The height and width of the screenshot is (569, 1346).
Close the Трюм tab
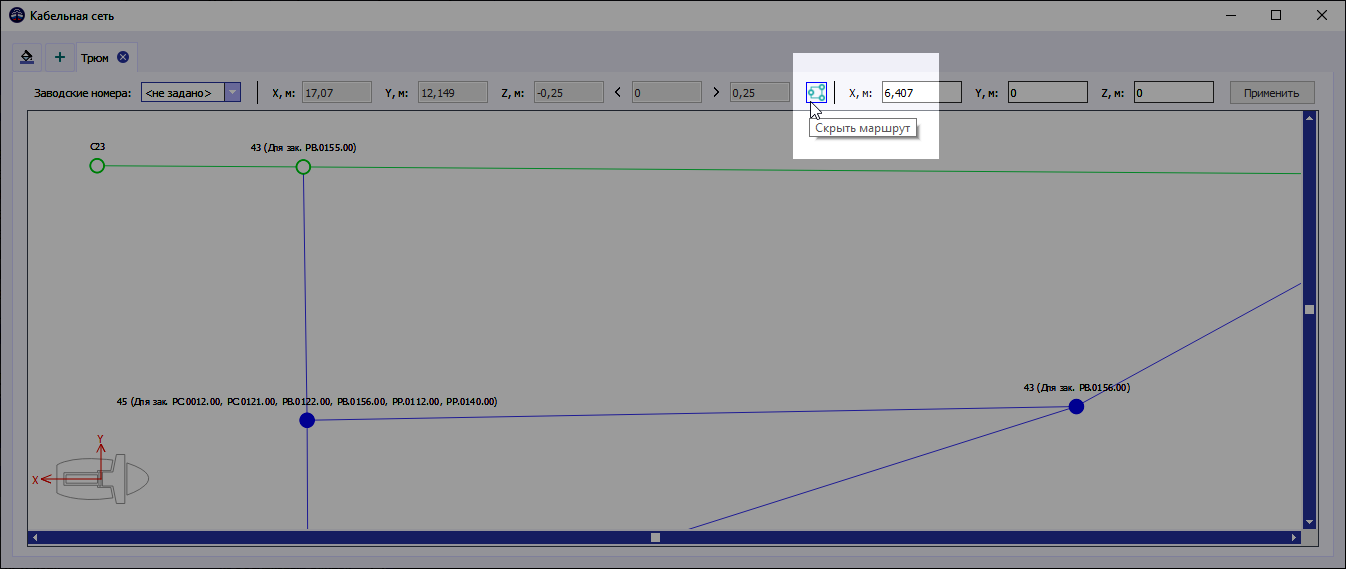(123, 57)
